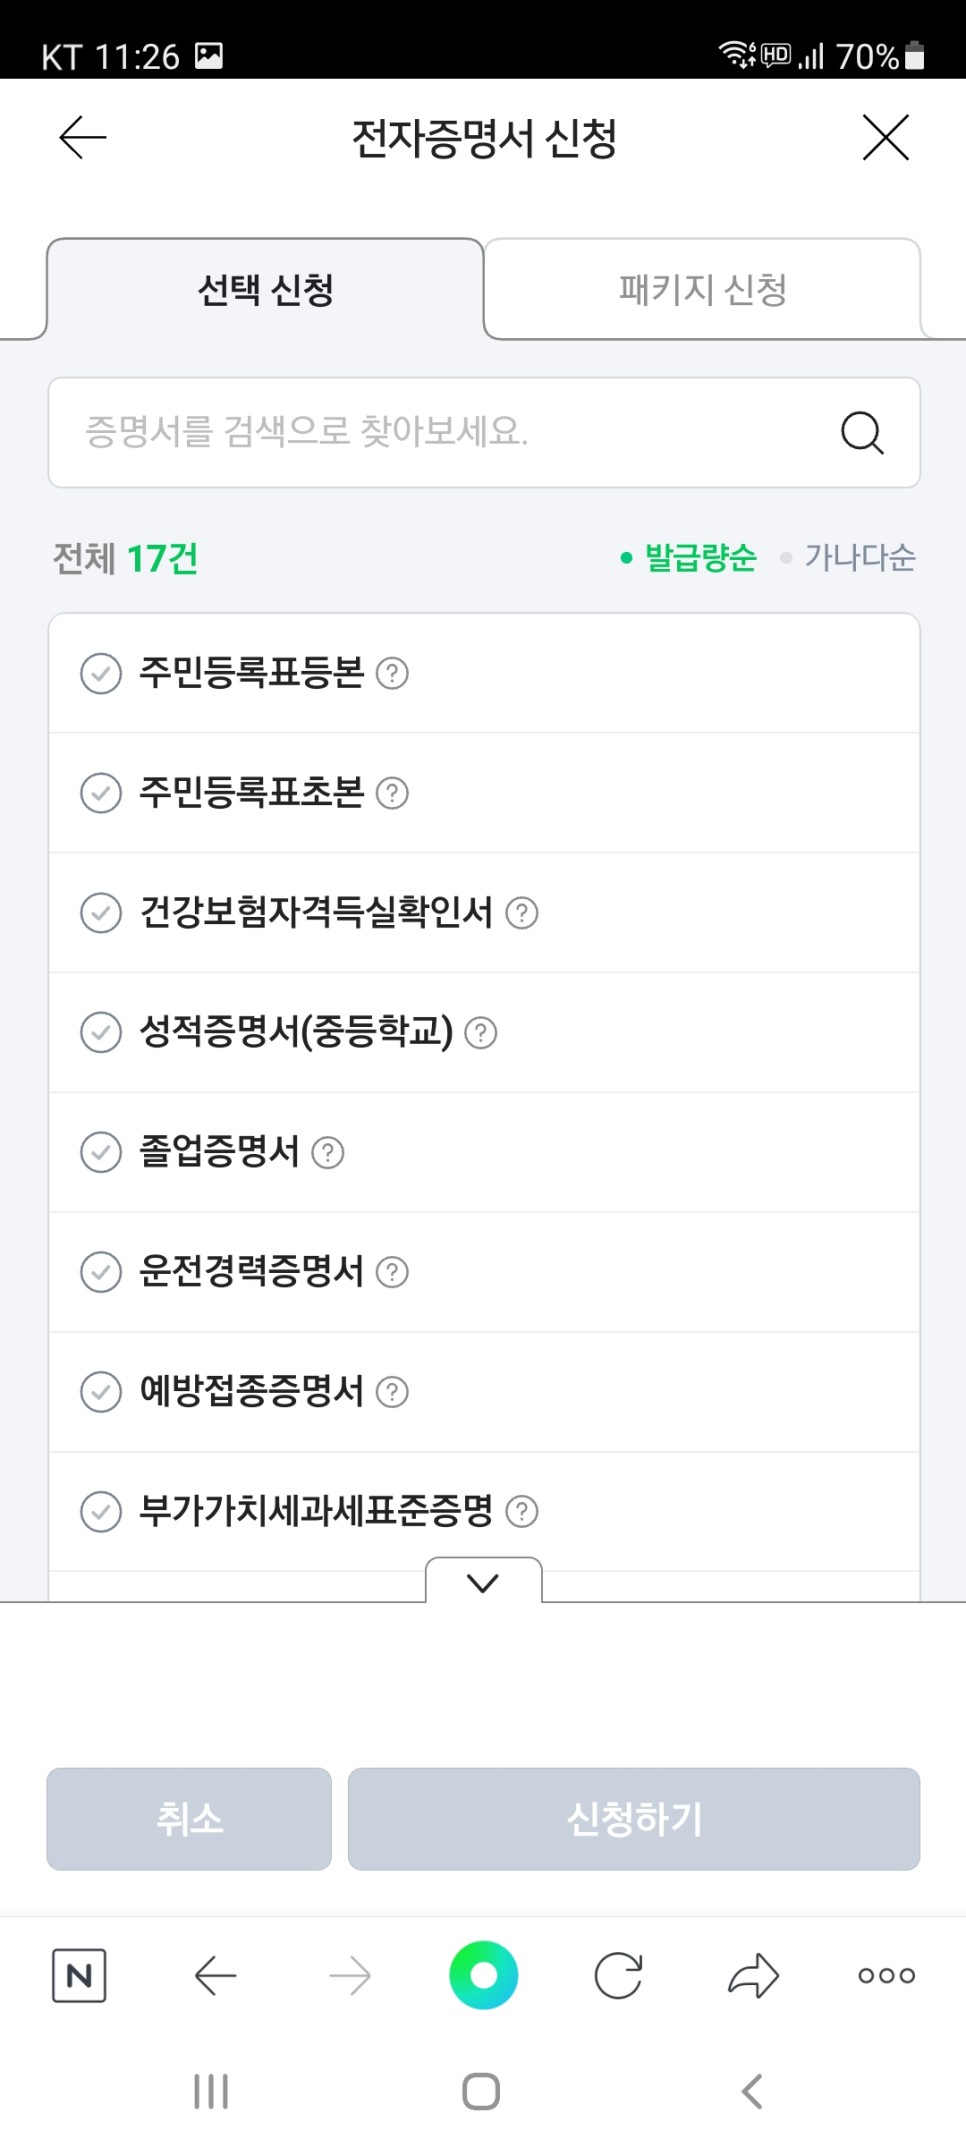The width and height of the screenshot is (966, 2147).
Task: Open help for 주민등록표등본
Action: click(x=392, y=673)
